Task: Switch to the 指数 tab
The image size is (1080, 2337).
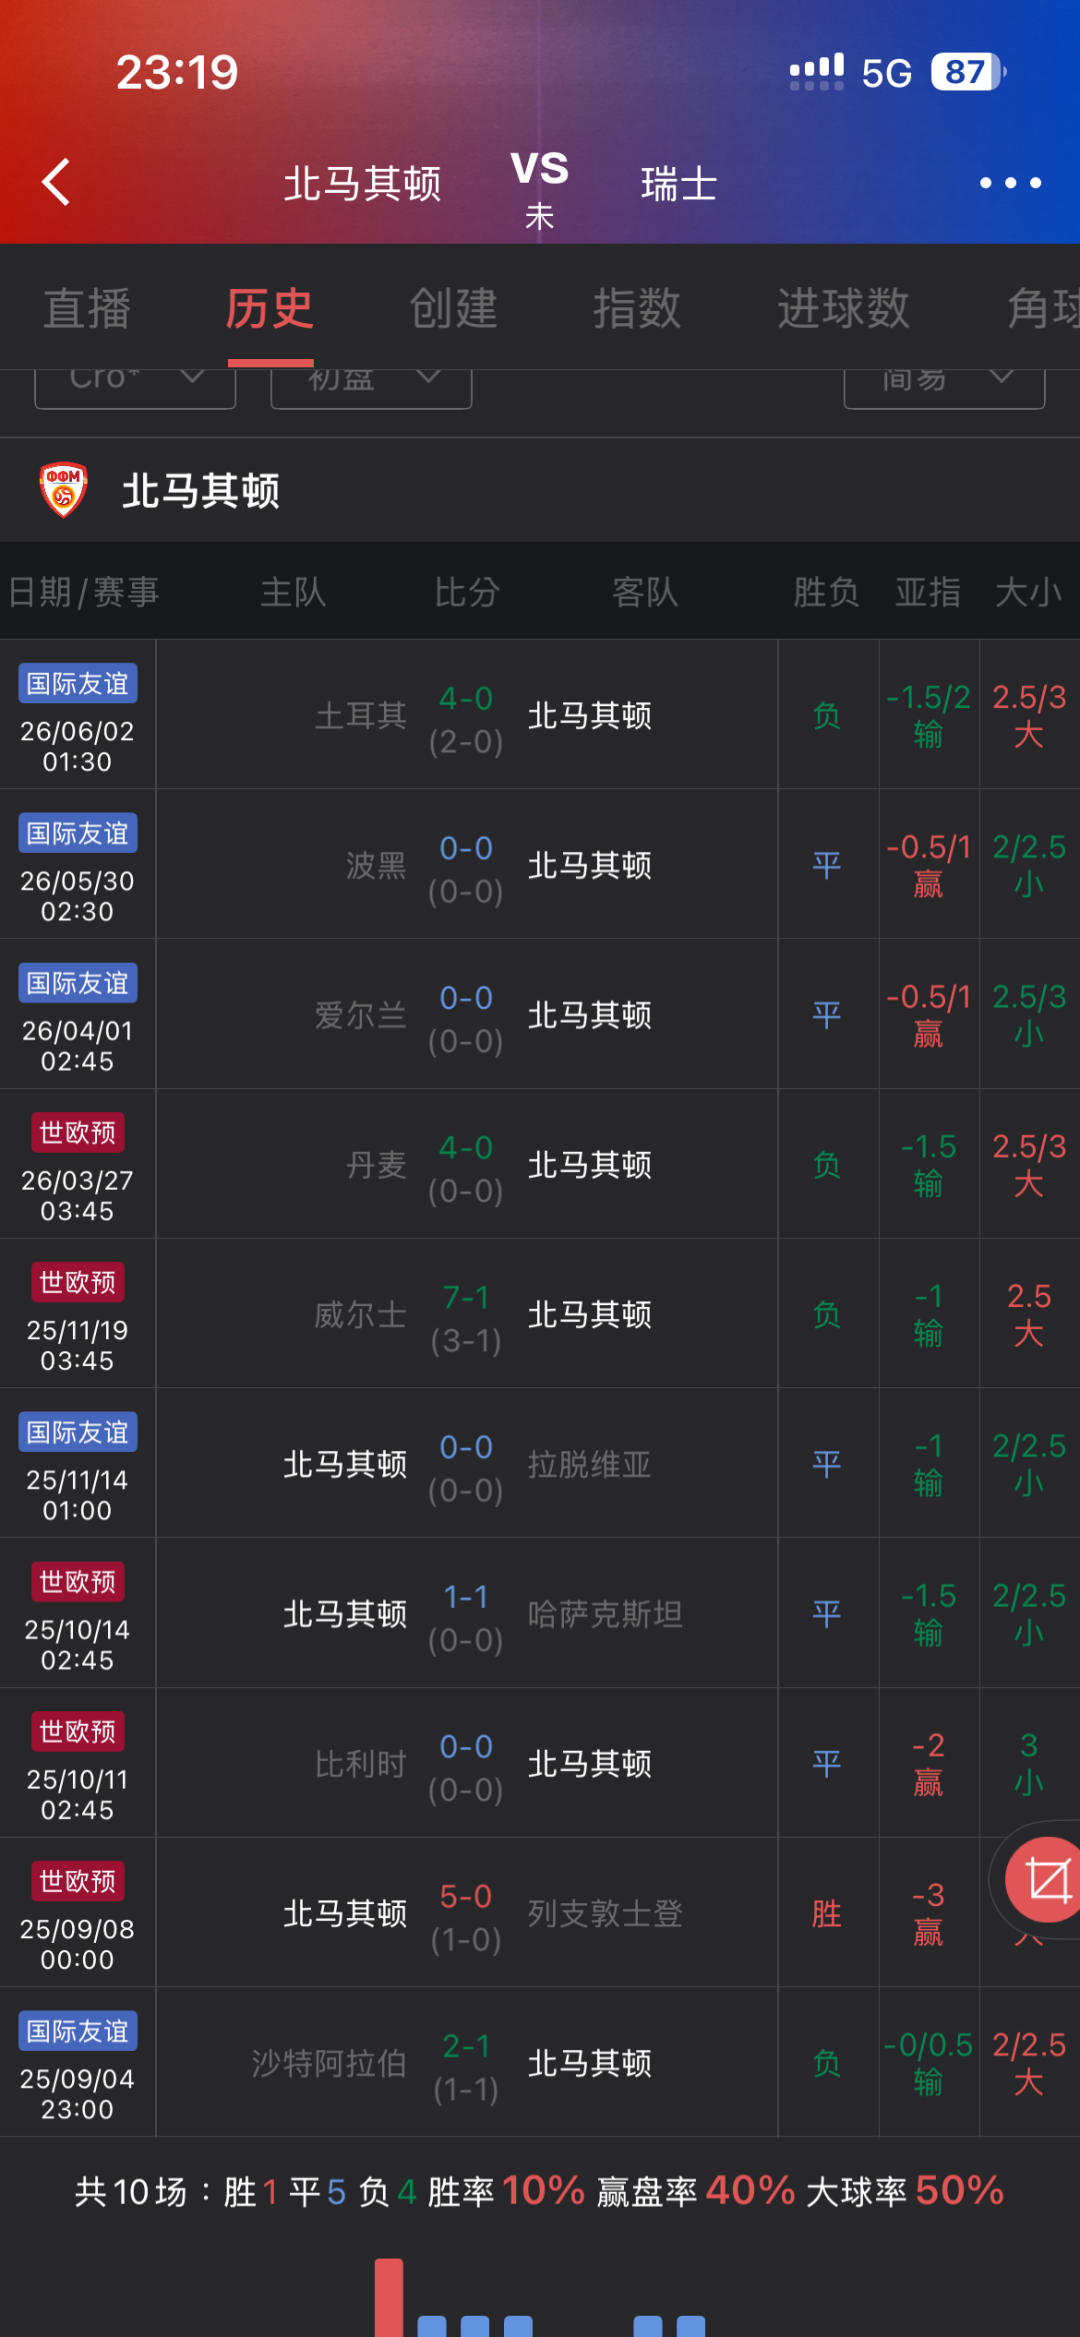Action: point(637,308)
